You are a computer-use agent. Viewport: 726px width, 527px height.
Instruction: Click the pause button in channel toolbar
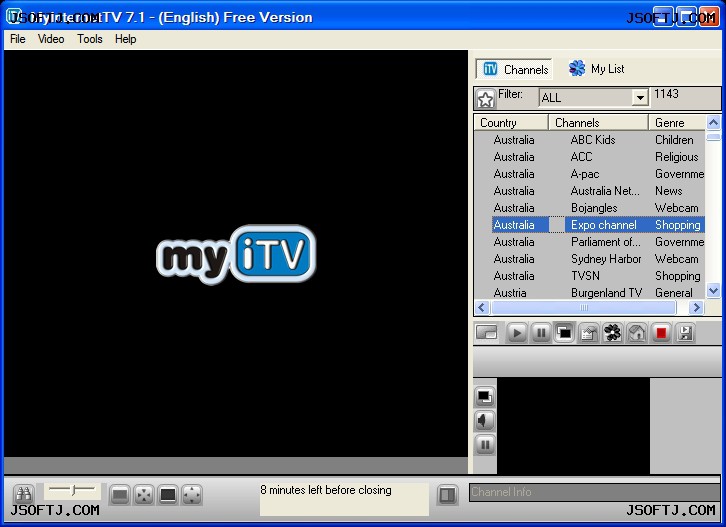coord(540,333)
